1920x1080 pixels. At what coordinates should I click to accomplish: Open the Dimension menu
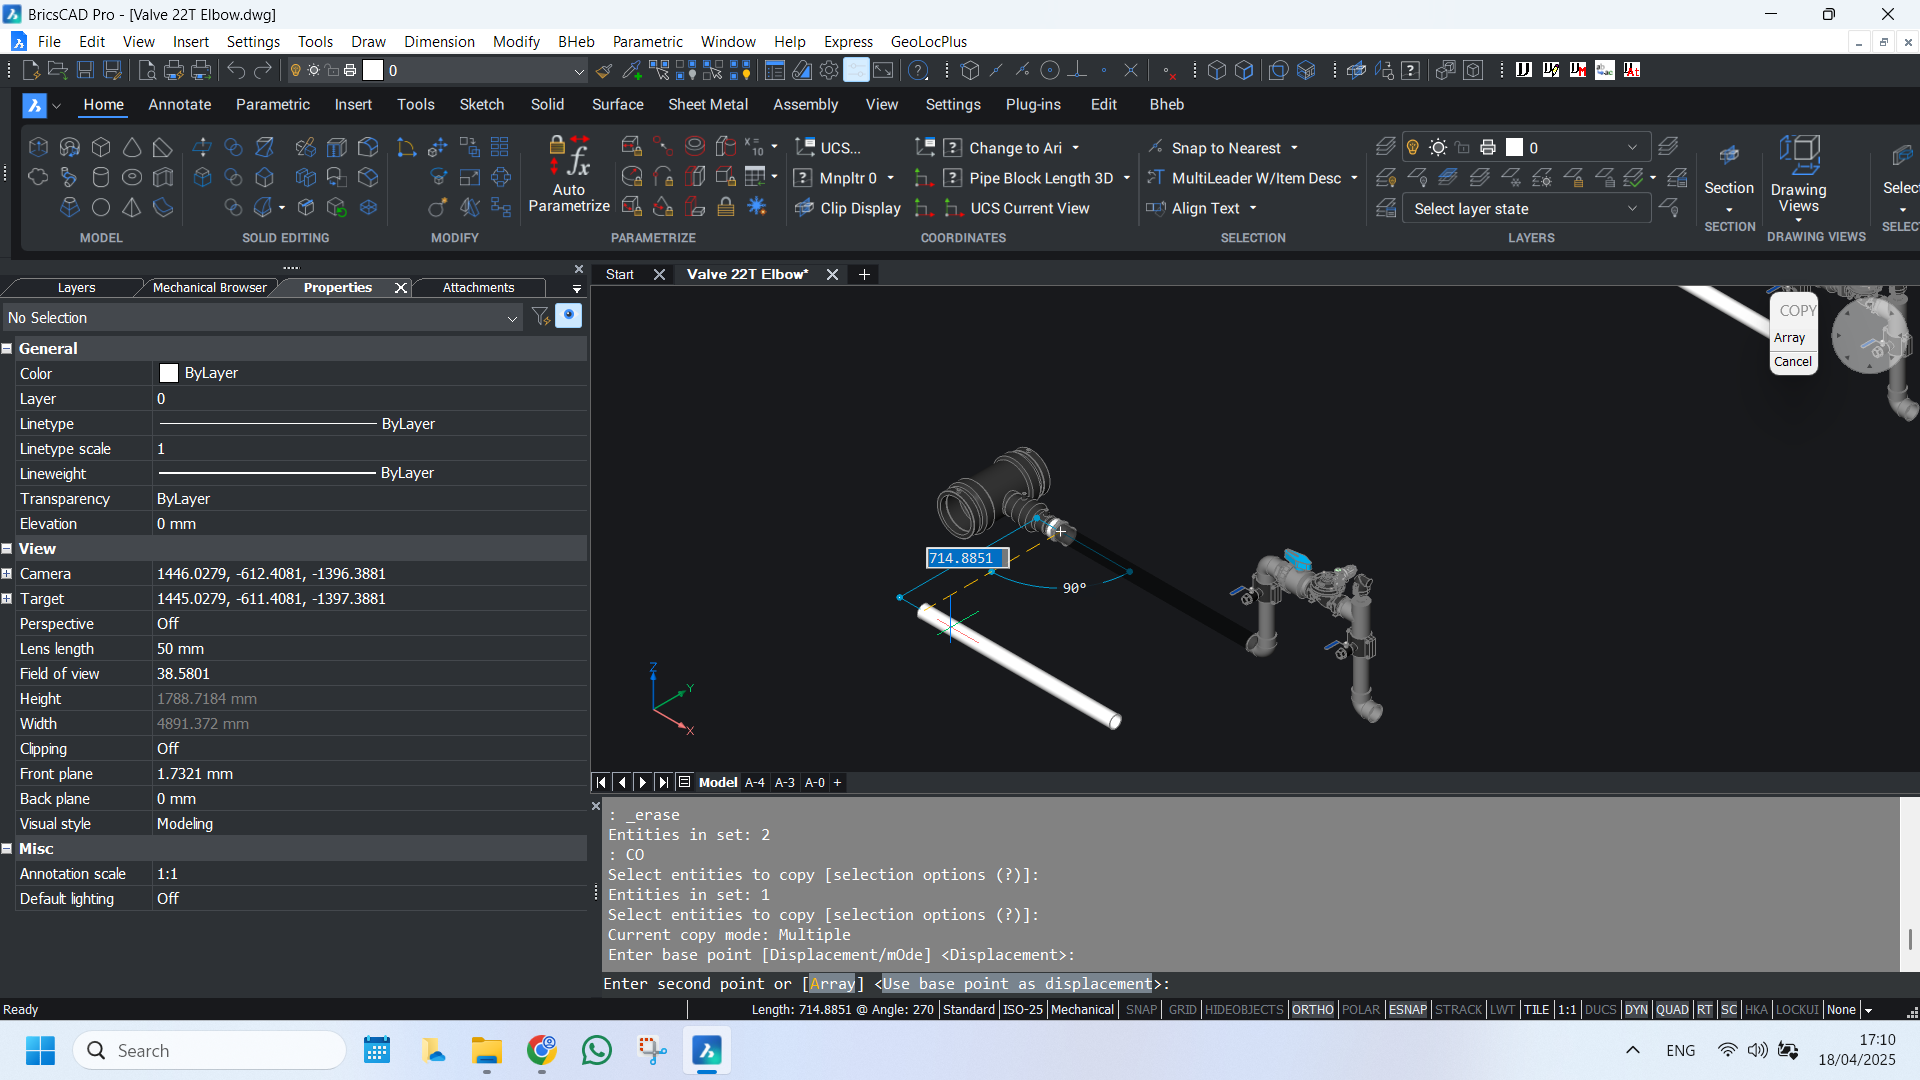point(439,42)
